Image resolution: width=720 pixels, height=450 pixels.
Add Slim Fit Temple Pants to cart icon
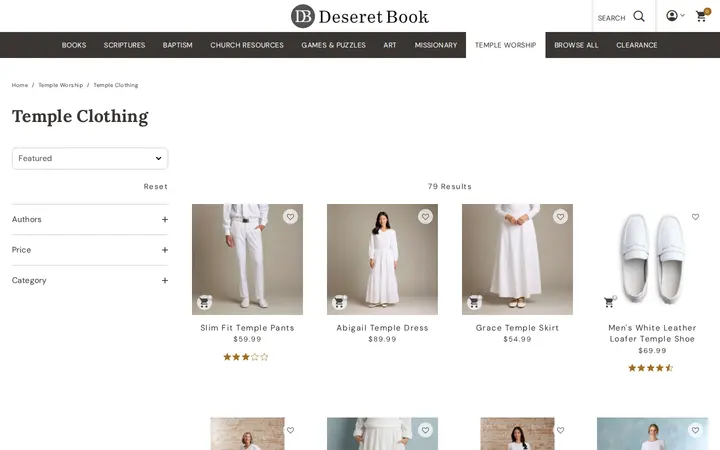[x=204, y=302]
